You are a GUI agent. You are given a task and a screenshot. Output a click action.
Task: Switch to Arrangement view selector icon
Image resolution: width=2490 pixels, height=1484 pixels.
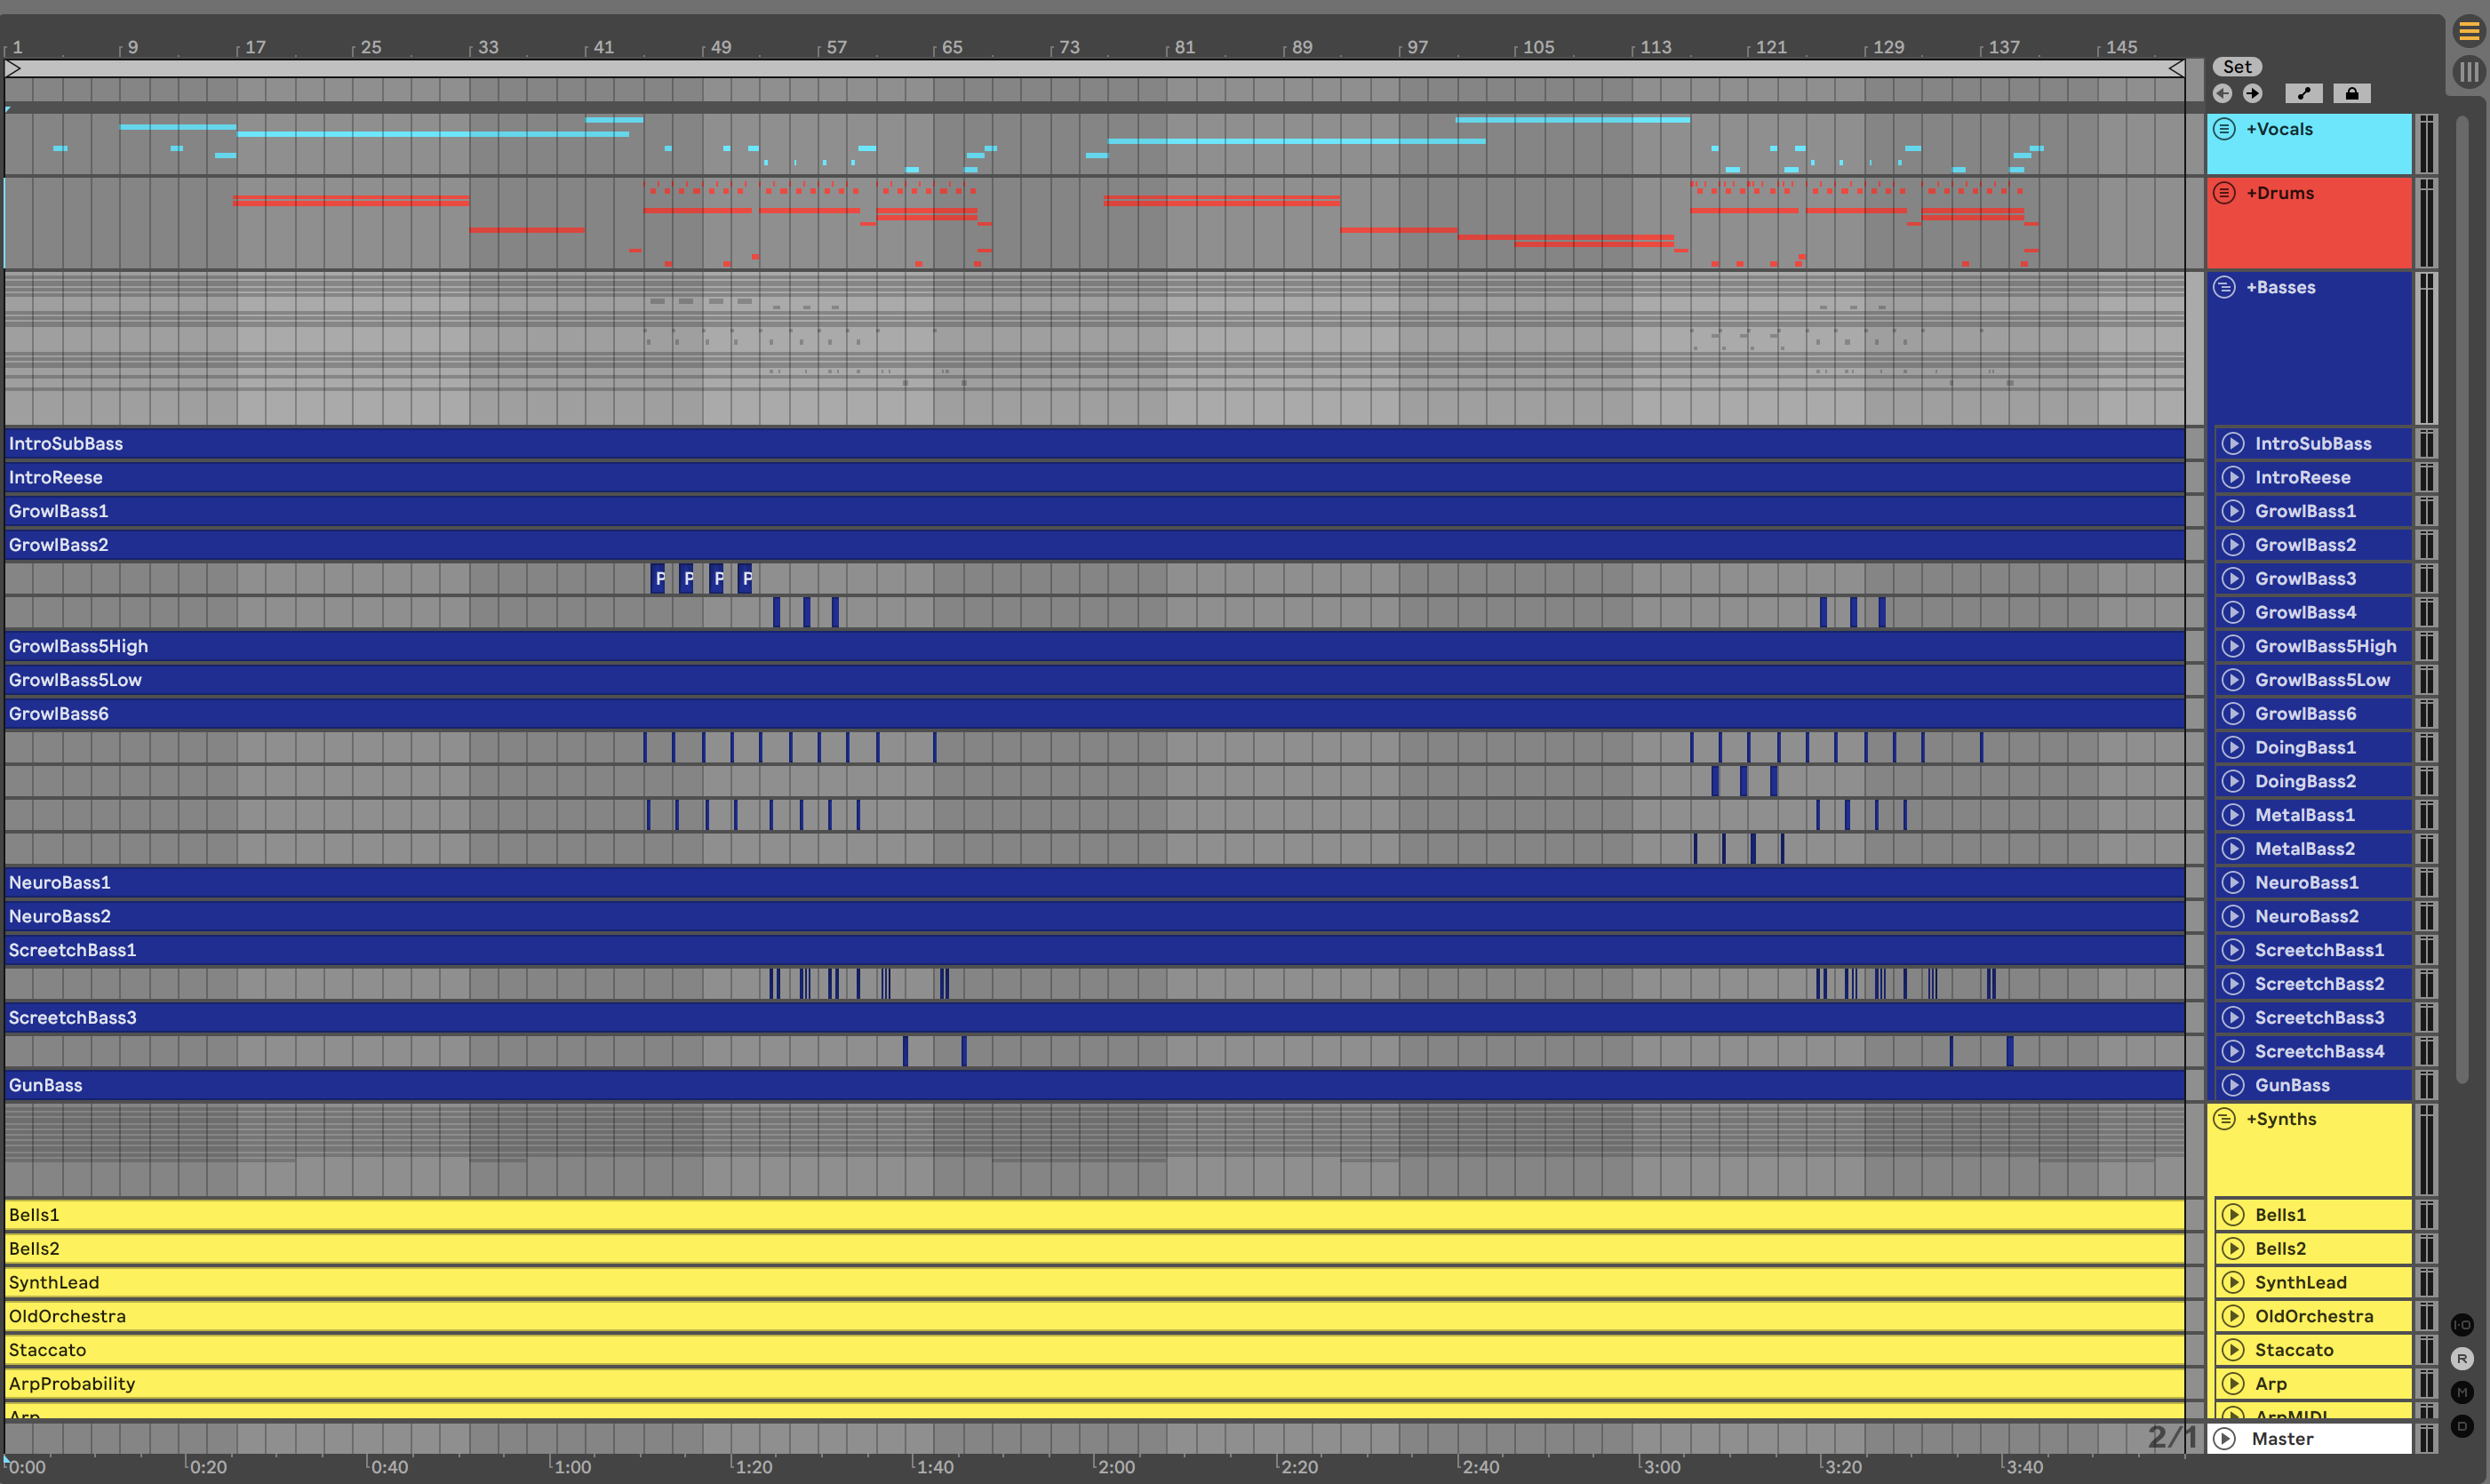[x=2468, y=31]
